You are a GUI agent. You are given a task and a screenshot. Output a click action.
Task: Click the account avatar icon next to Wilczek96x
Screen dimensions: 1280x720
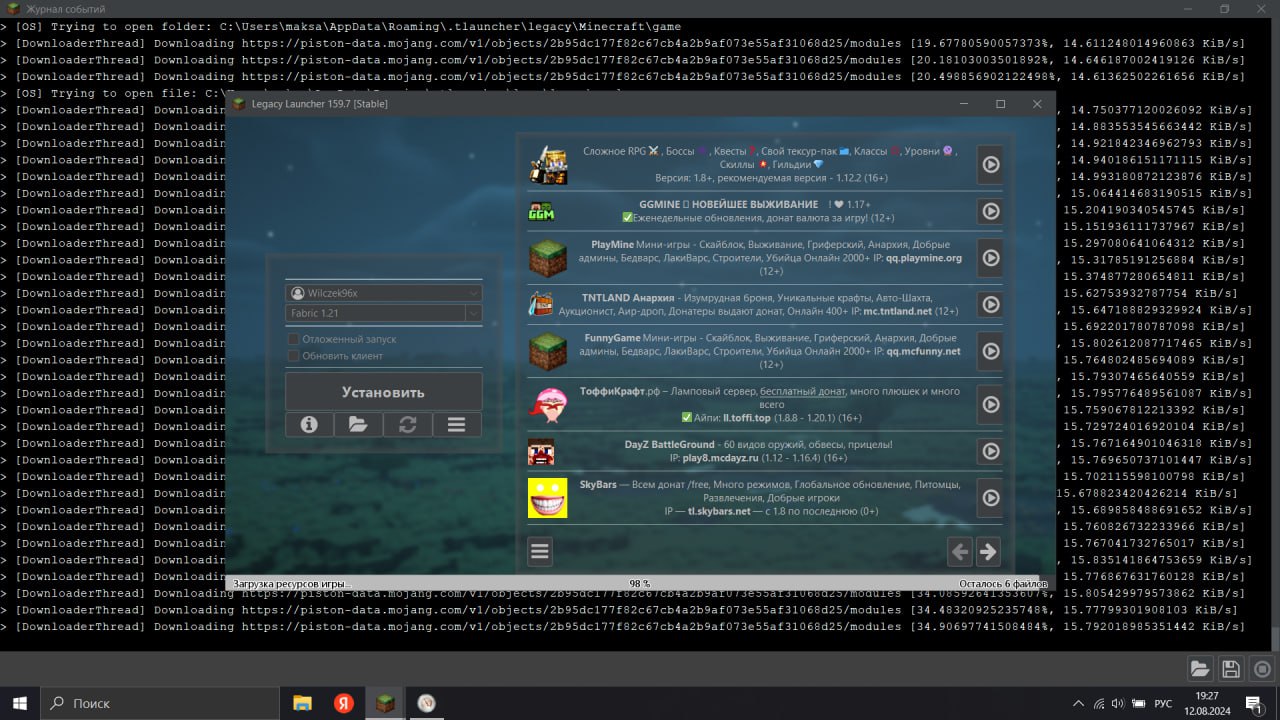coord(299,292)
